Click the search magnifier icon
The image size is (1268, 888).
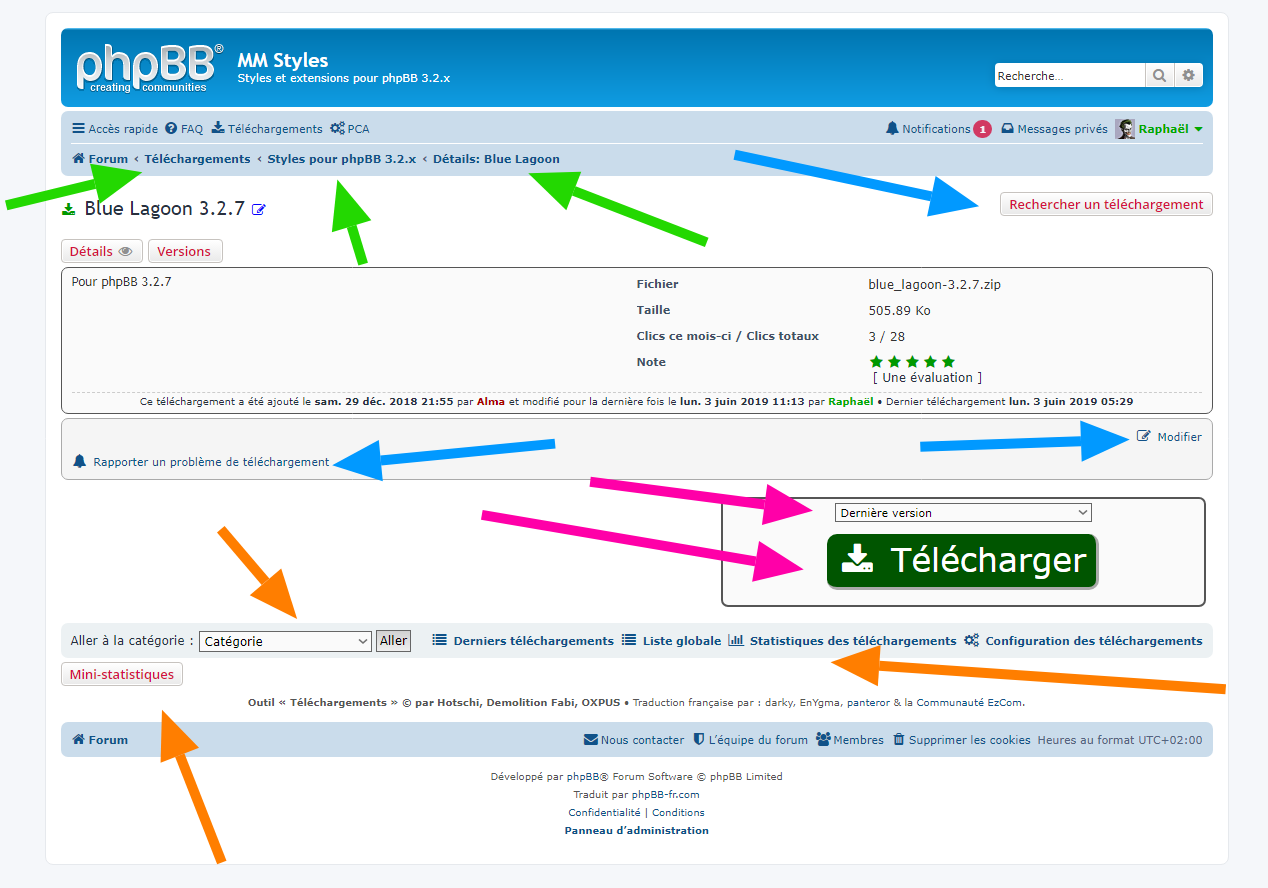1159,76
